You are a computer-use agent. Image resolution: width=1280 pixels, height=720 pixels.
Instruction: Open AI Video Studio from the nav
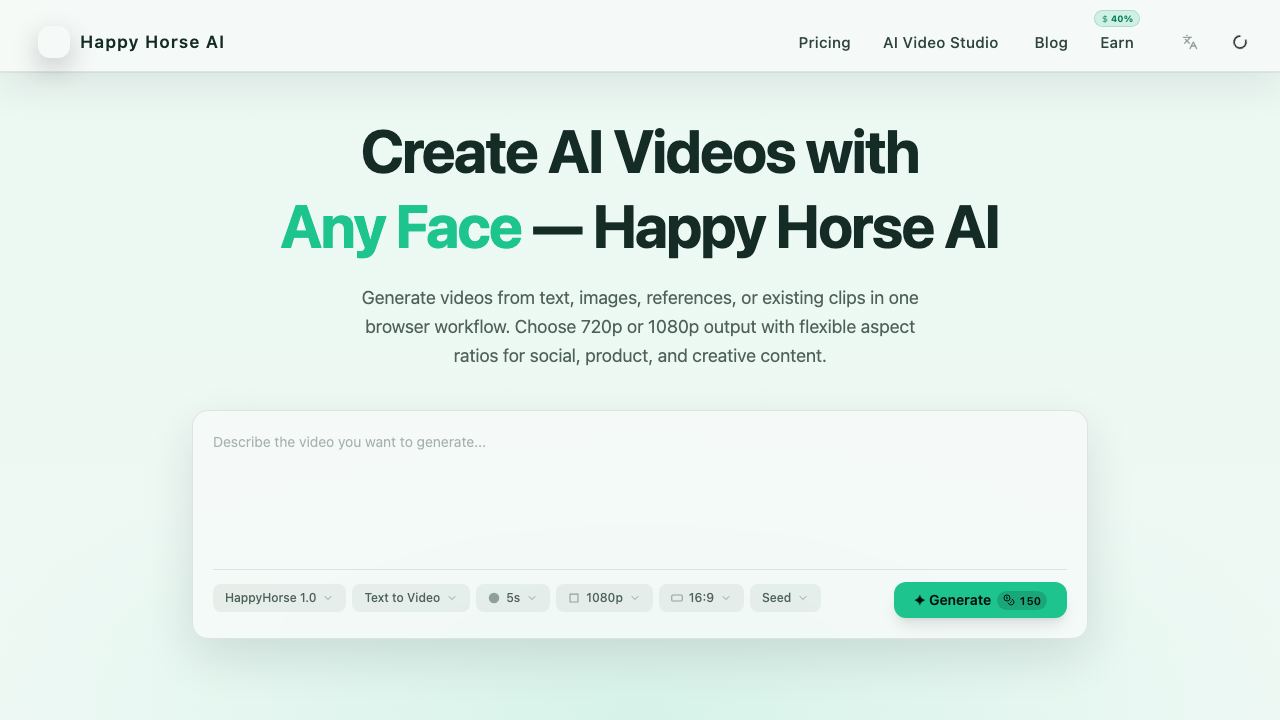(940, 43)
